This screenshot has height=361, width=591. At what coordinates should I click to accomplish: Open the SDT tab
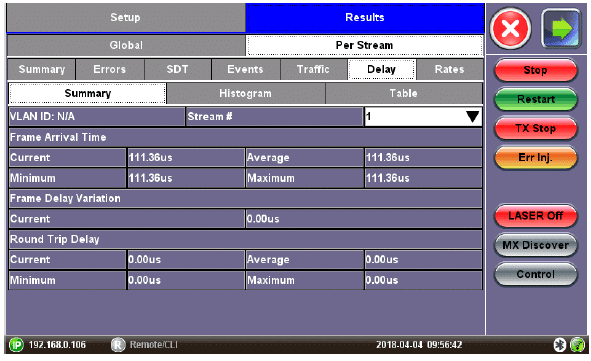[x=178, y=69]
